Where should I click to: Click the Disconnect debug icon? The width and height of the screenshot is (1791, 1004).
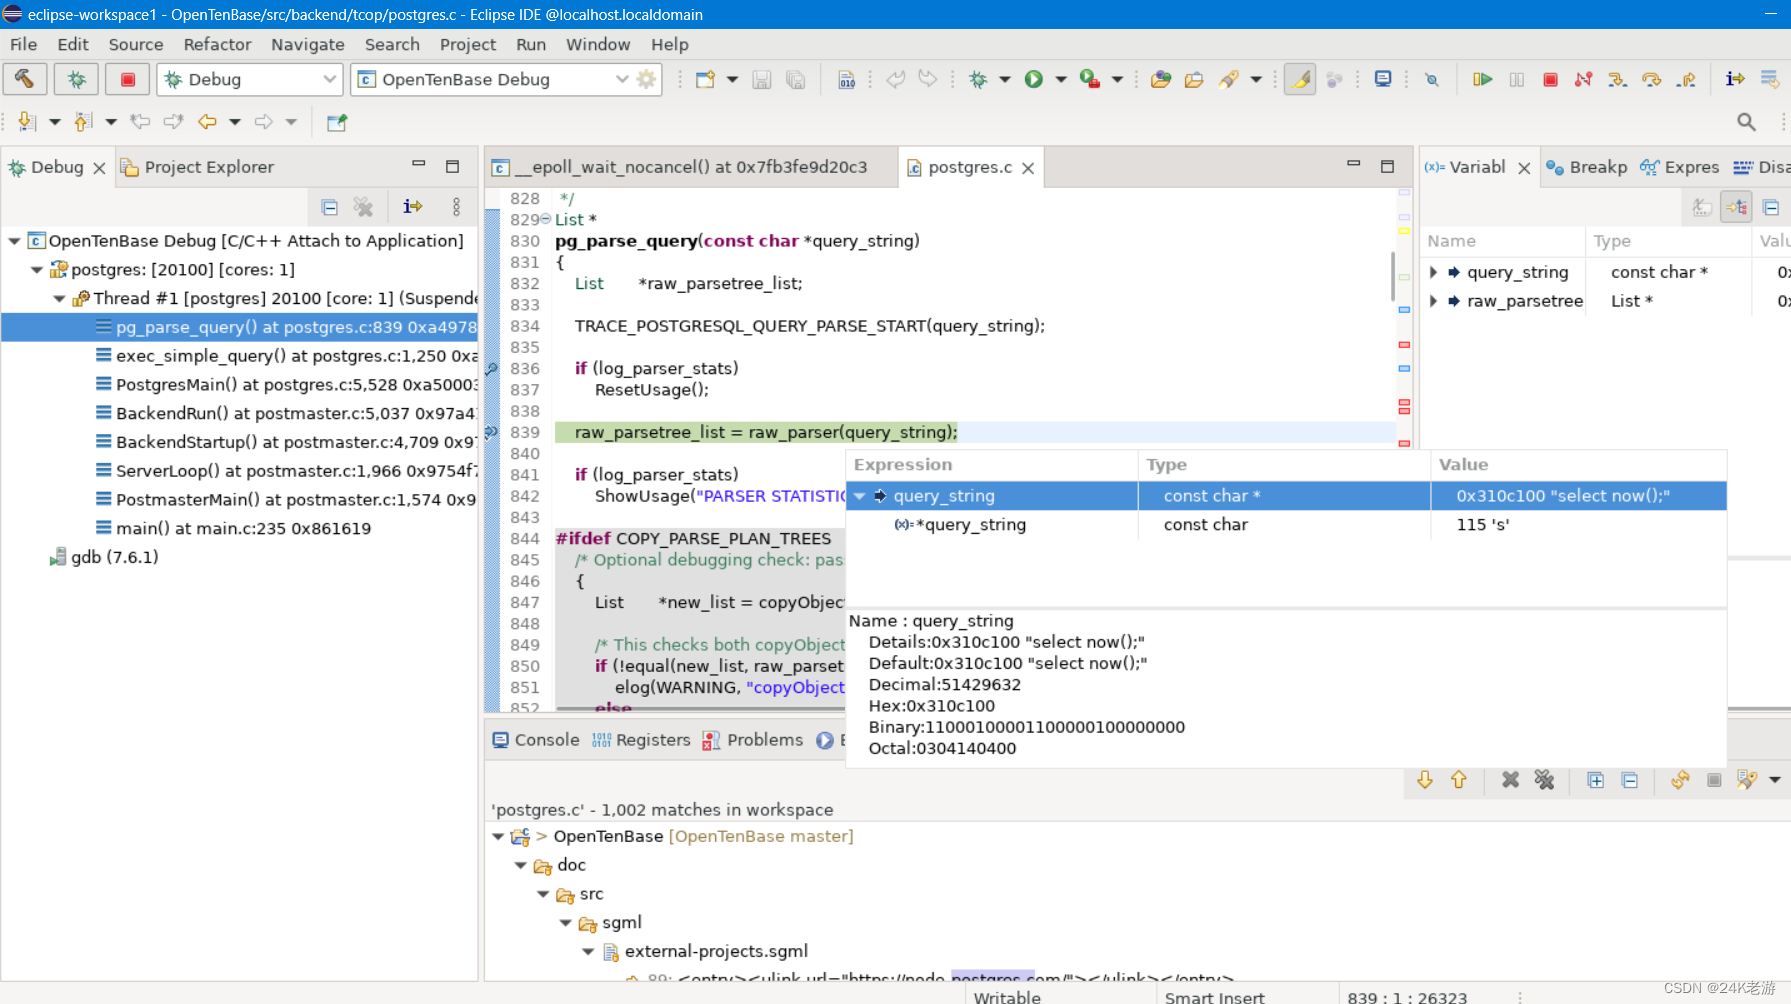[x=1583, y=79]
